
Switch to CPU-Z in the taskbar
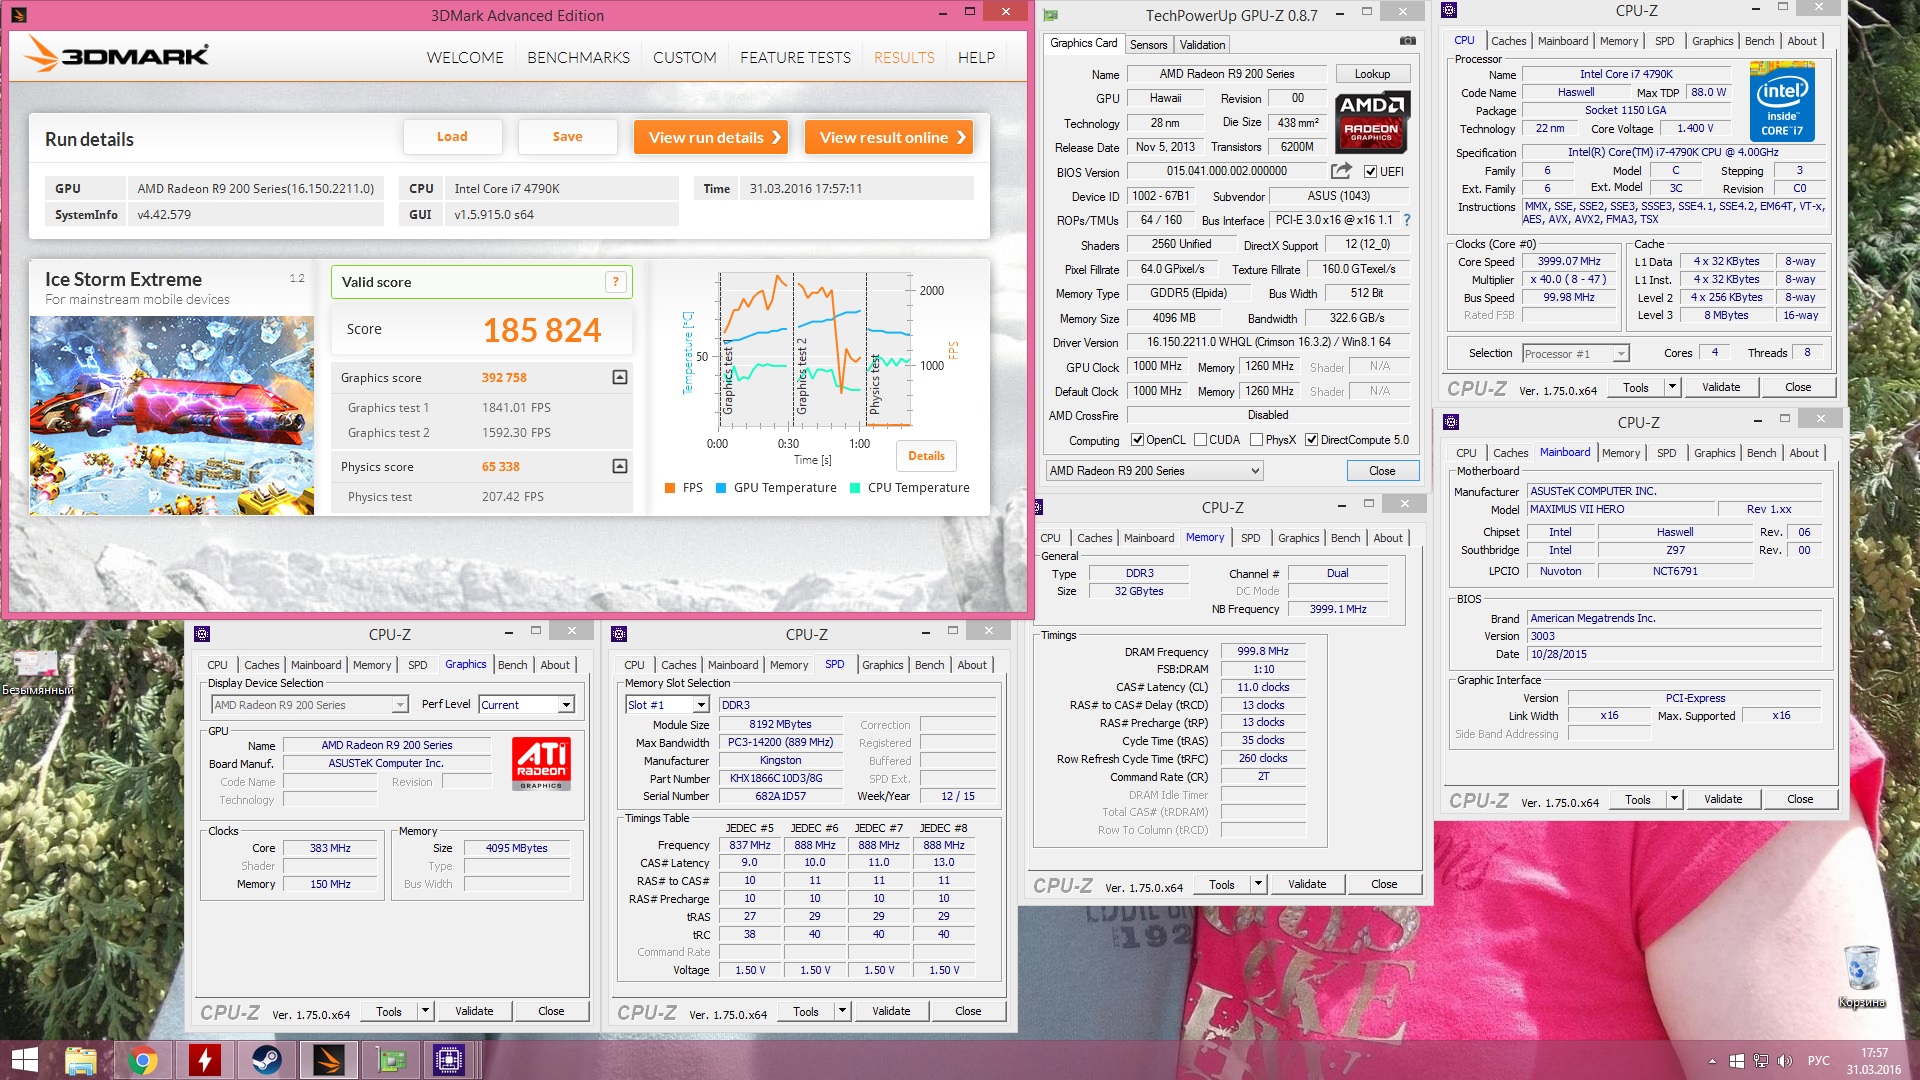coord(449,1060)
